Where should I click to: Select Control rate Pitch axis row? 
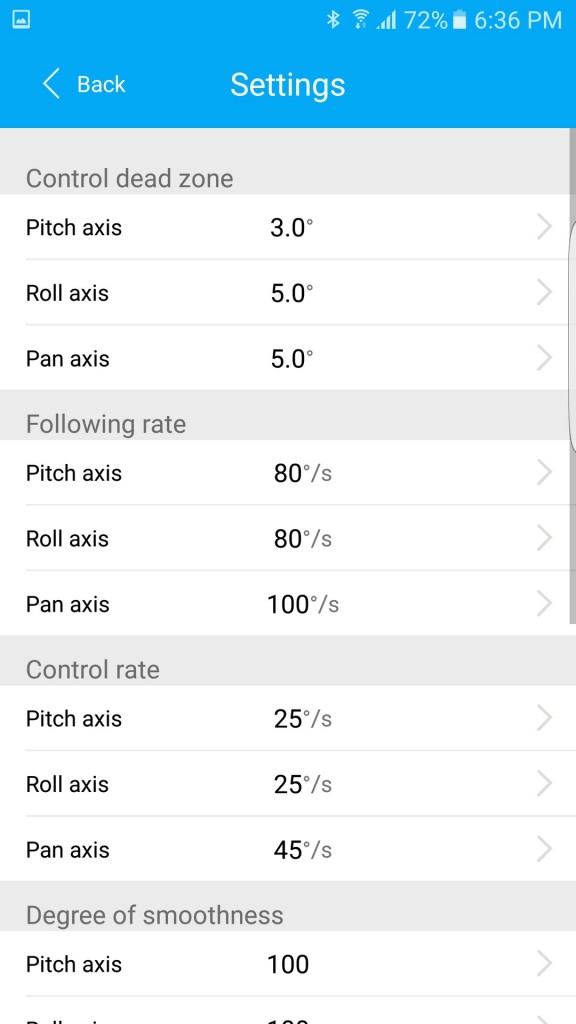tap(288, 718)
